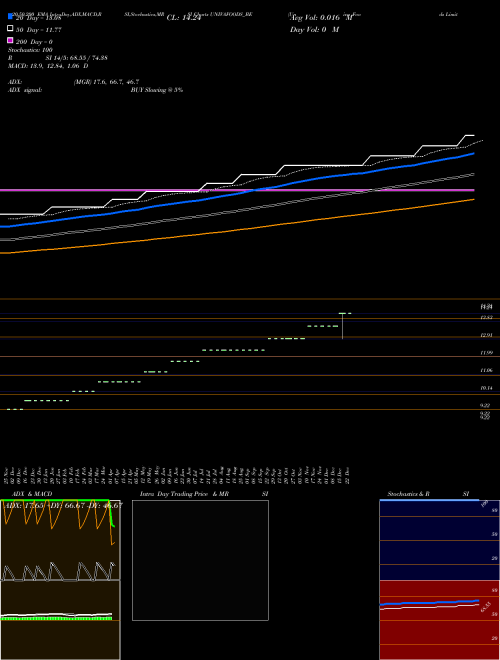Click the ADX & MACD mini chart
The width and height of the screenshot is (500, 660).
click(x=60, y=580)
